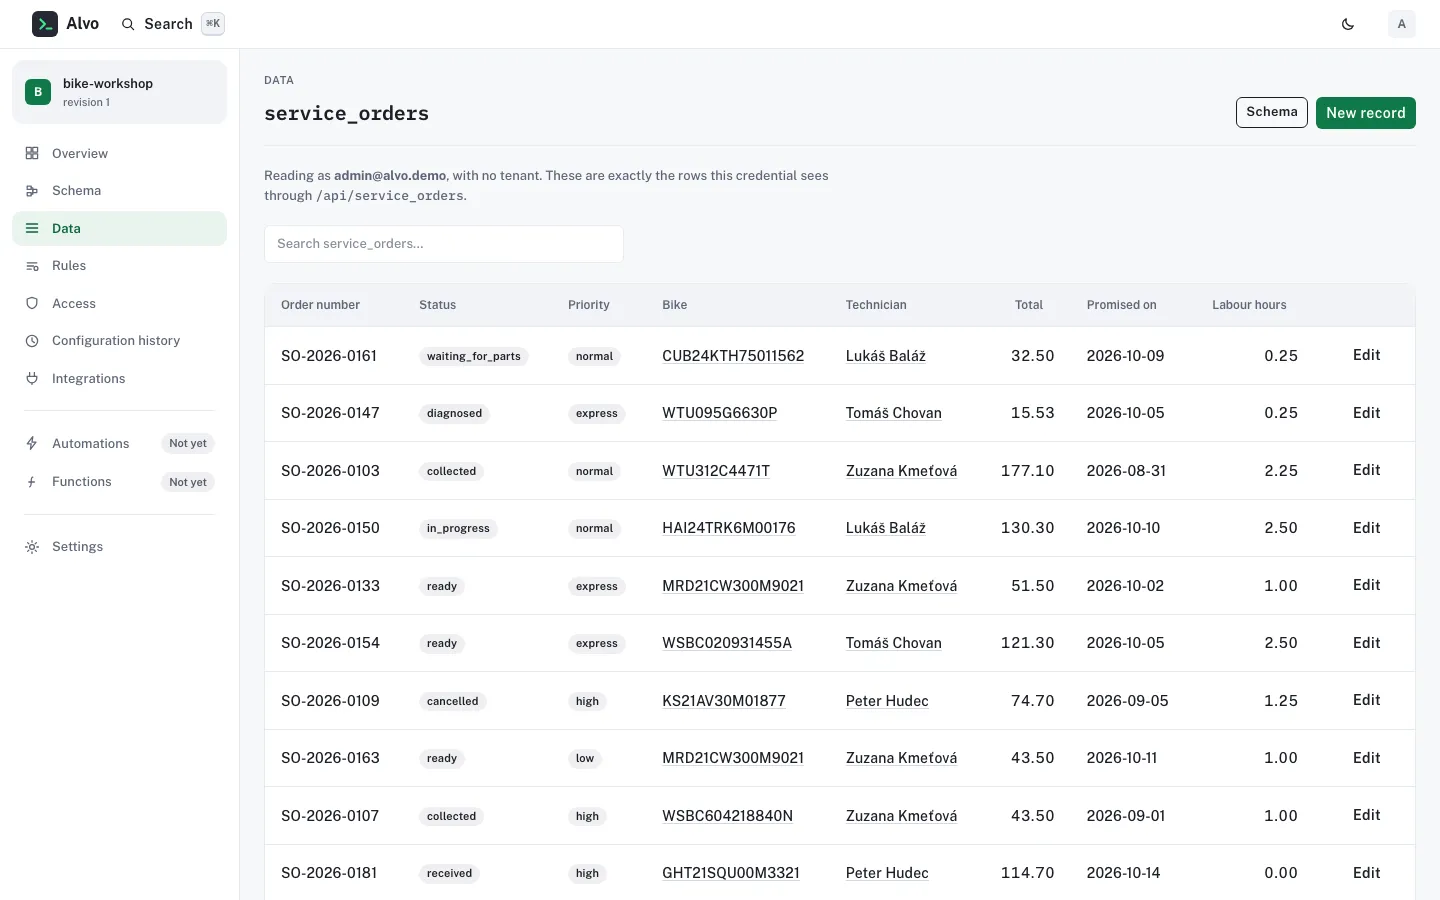This screenshot has width=1440, height=900.
Task: Open bike link HAI24TRK6M00176
Action: coord(729,528)
